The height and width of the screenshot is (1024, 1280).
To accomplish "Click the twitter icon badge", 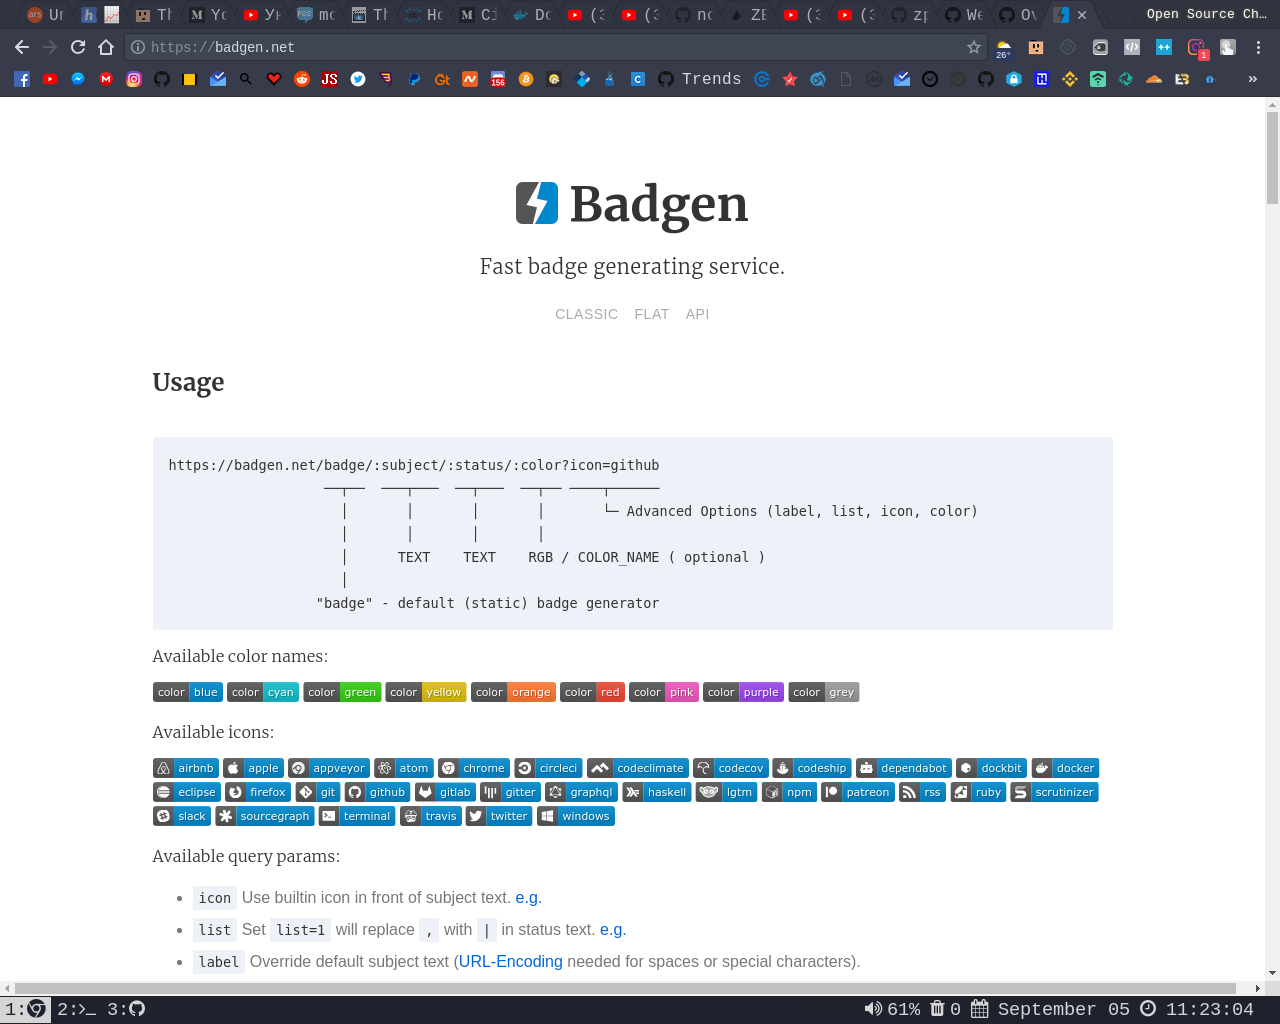I will point(499,816).
